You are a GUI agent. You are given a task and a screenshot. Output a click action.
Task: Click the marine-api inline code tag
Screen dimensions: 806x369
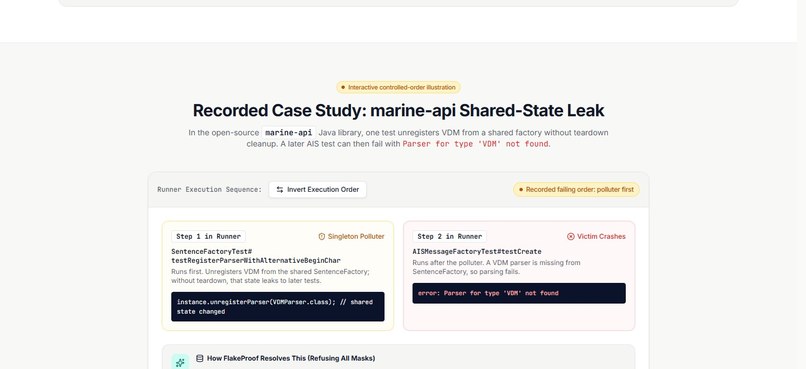pyautogui.click(x=289, y=133)
